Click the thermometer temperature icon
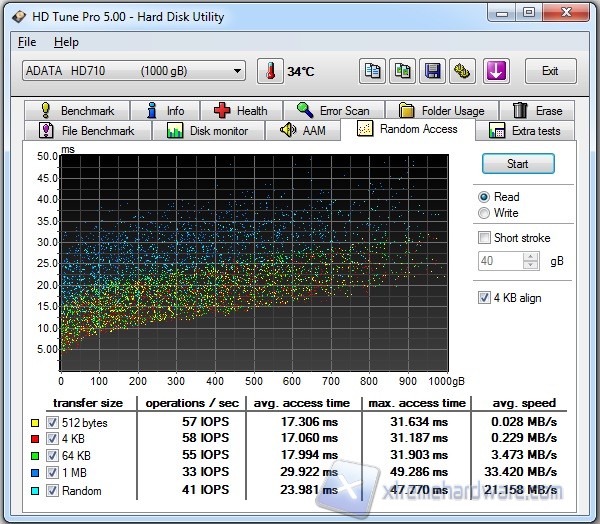600x524 pixels. pos(270,71)
